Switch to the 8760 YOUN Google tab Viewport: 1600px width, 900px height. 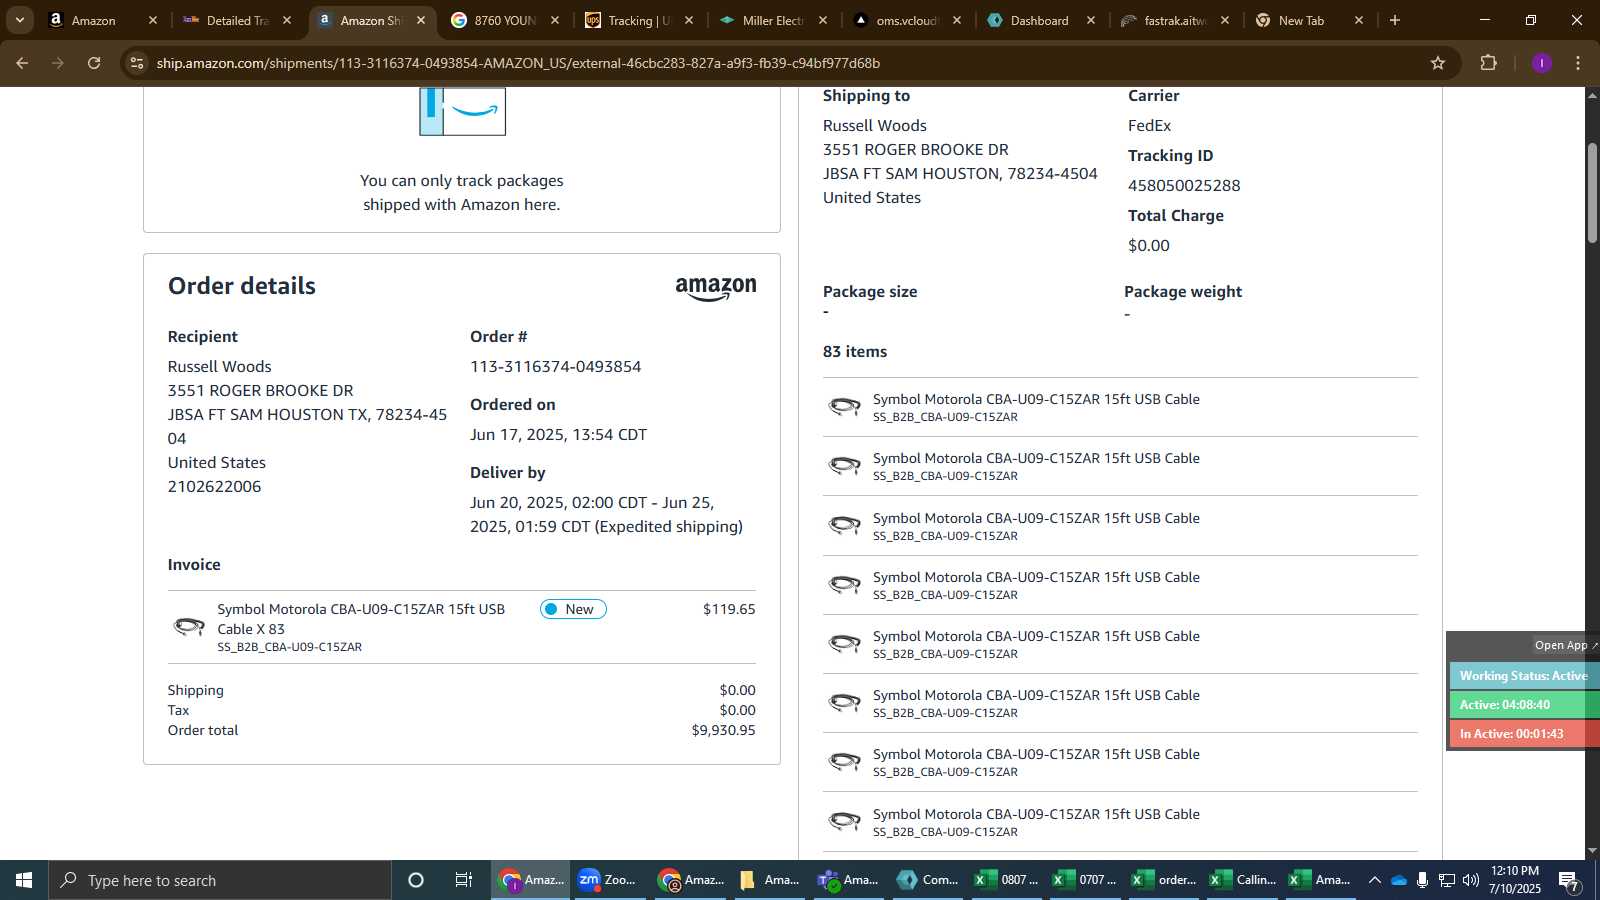[505, 20]
